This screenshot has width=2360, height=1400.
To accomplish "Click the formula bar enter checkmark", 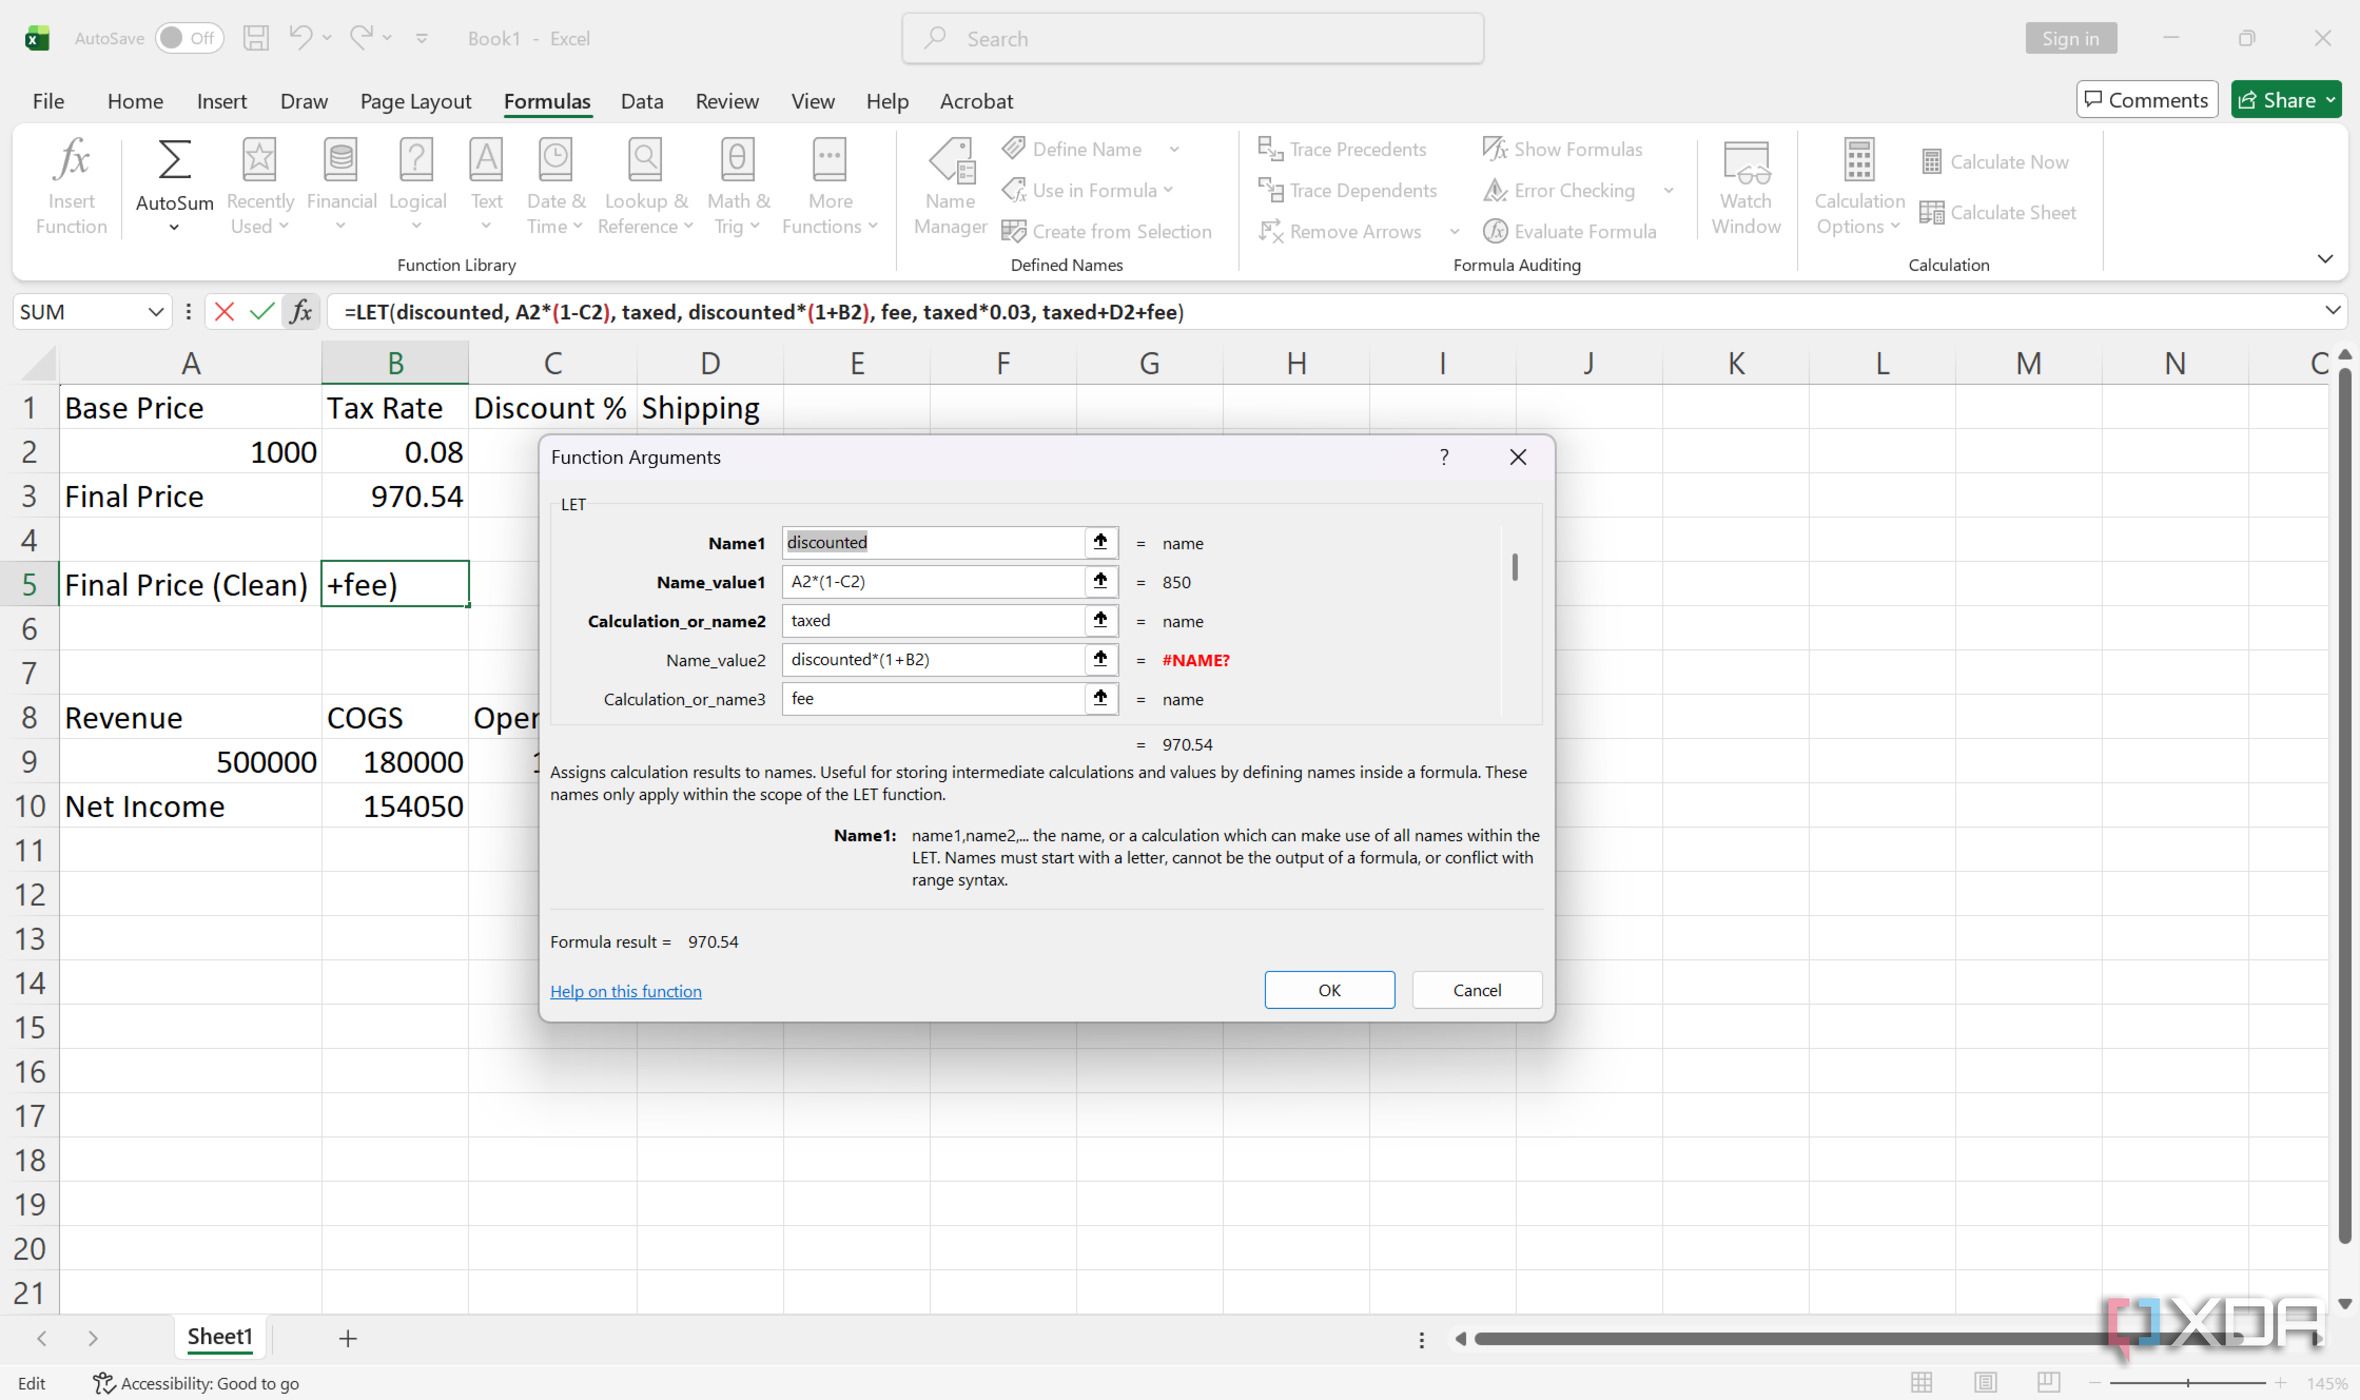I will 262,312.
